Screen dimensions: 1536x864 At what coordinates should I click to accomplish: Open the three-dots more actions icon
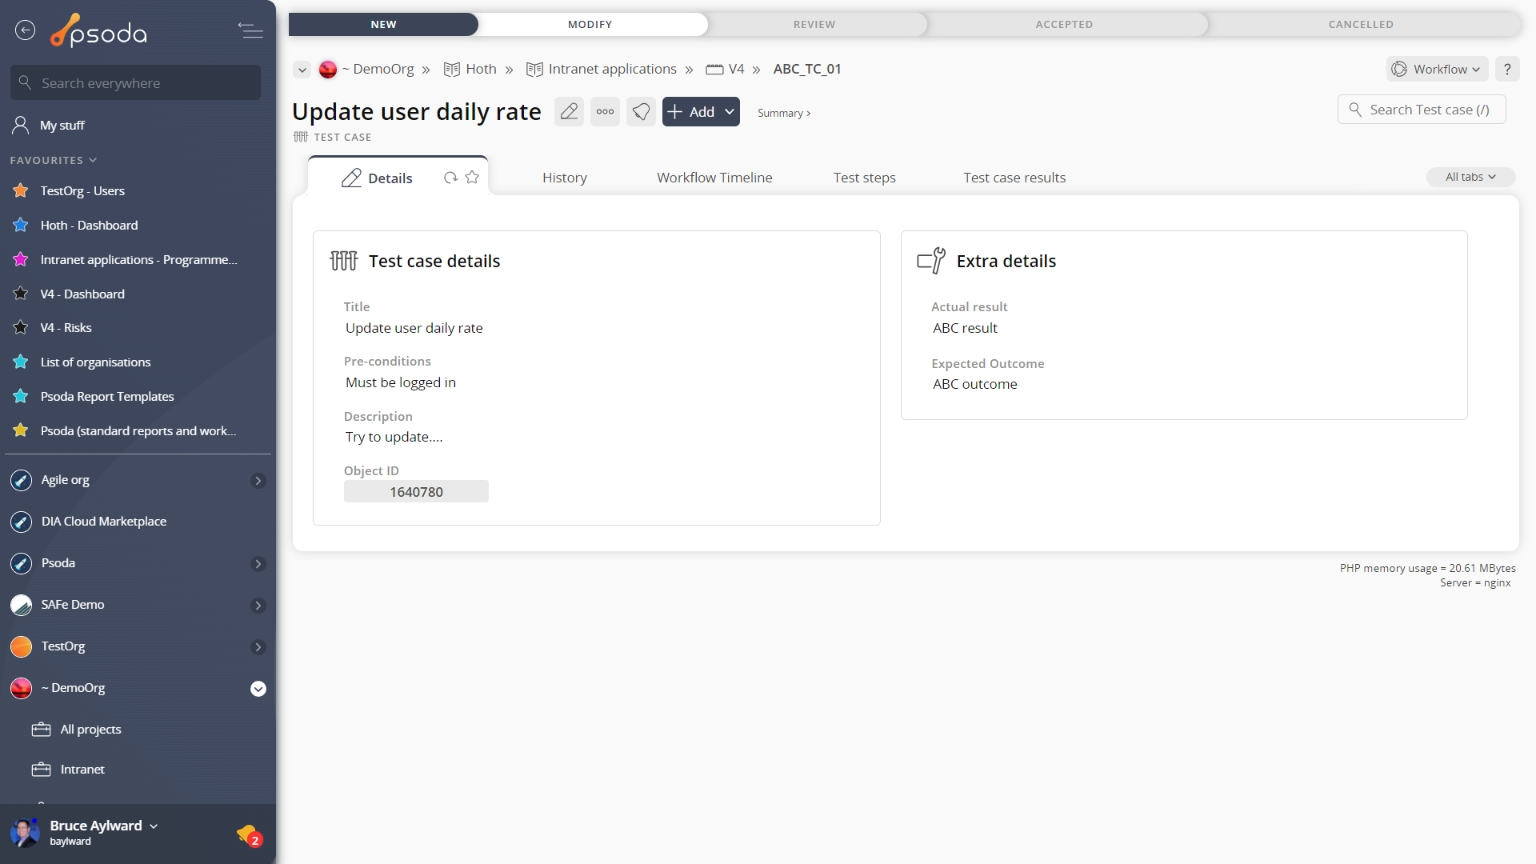point(605,112)
